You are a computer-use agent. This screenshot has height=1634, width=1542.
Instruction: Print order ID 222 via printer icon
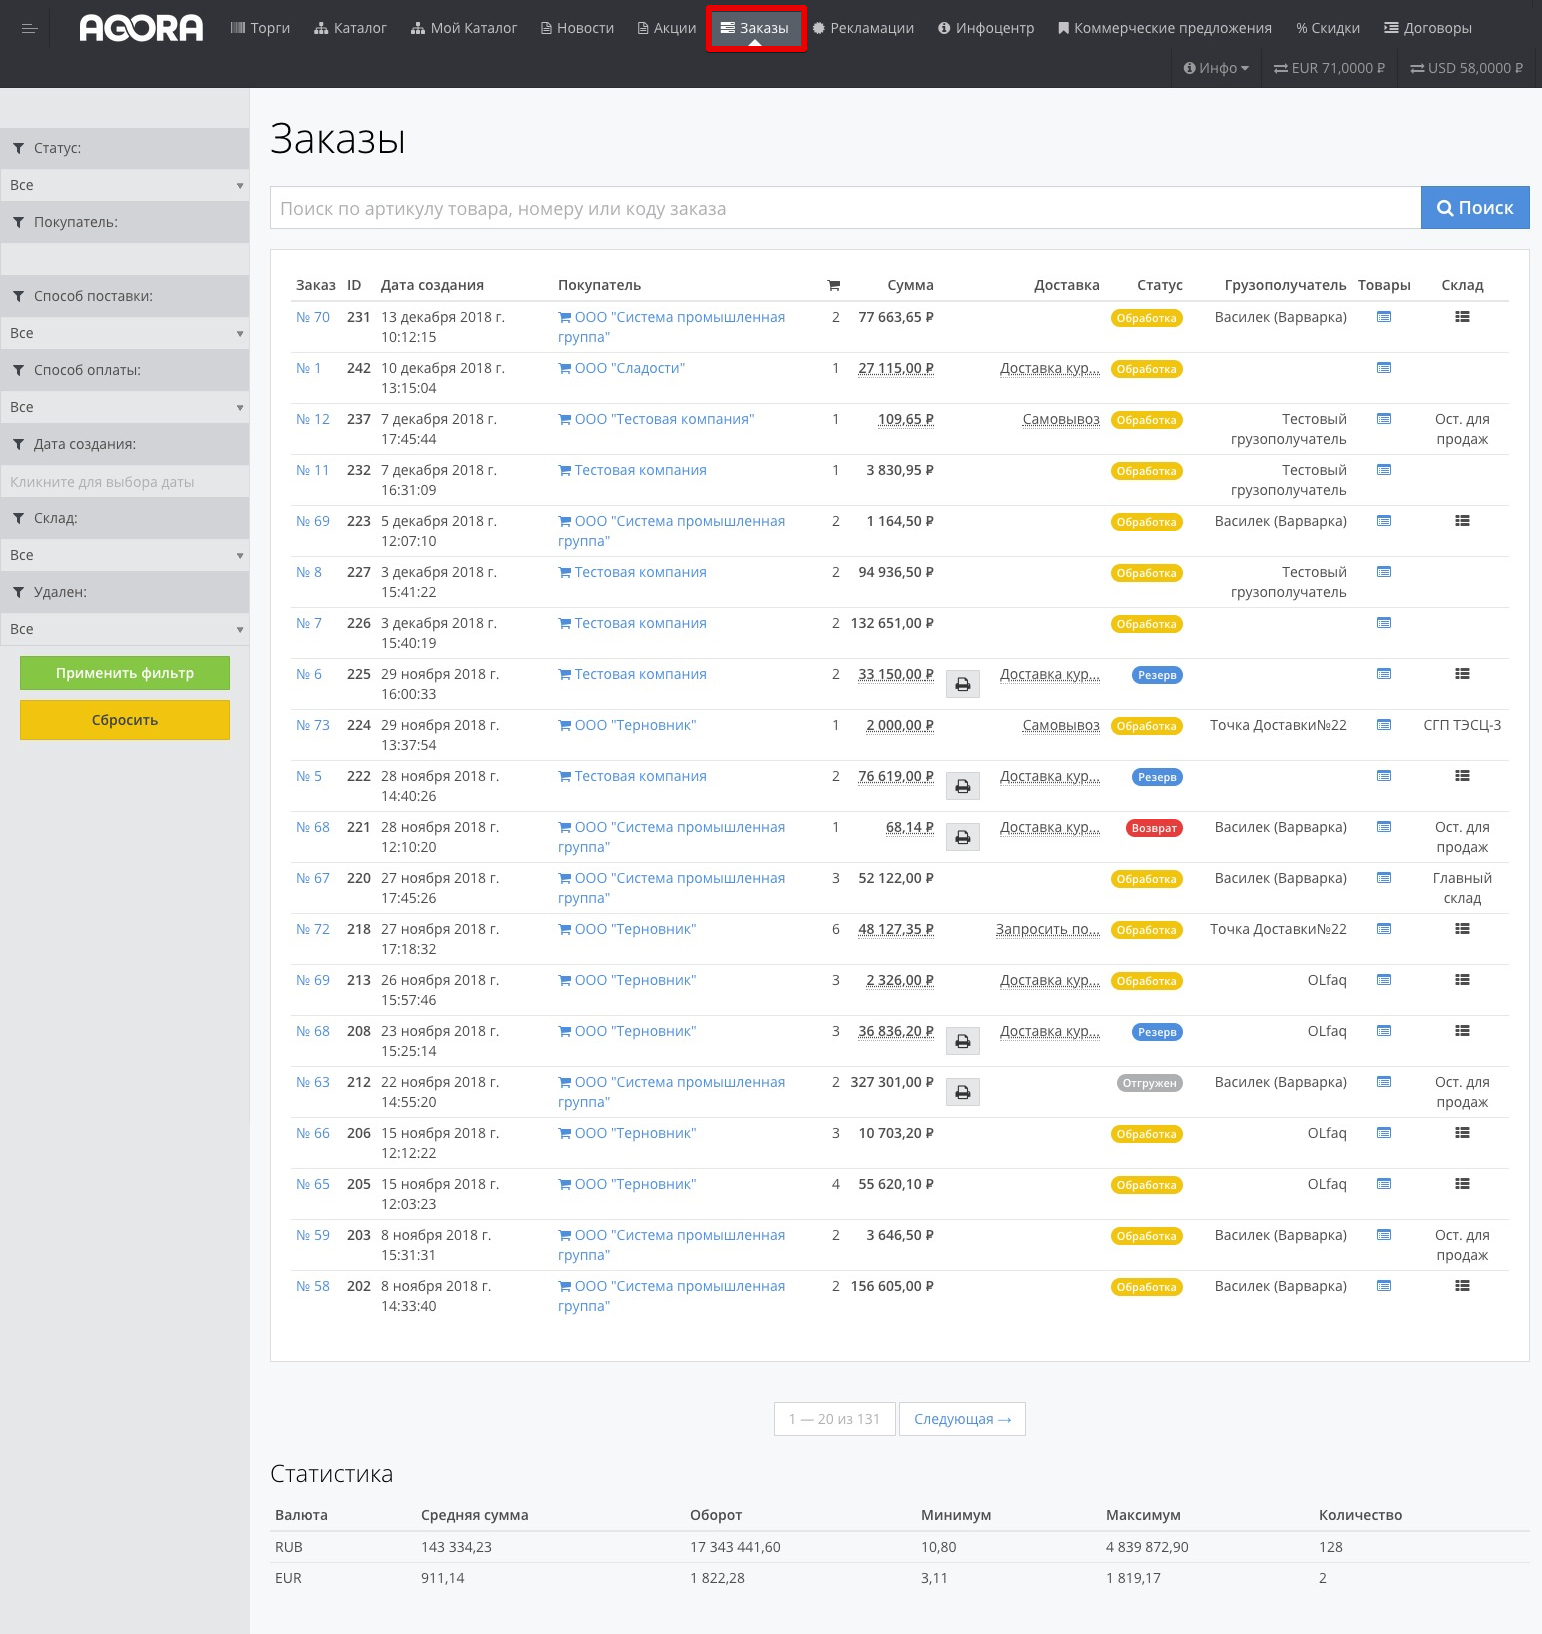pos(963,786)
